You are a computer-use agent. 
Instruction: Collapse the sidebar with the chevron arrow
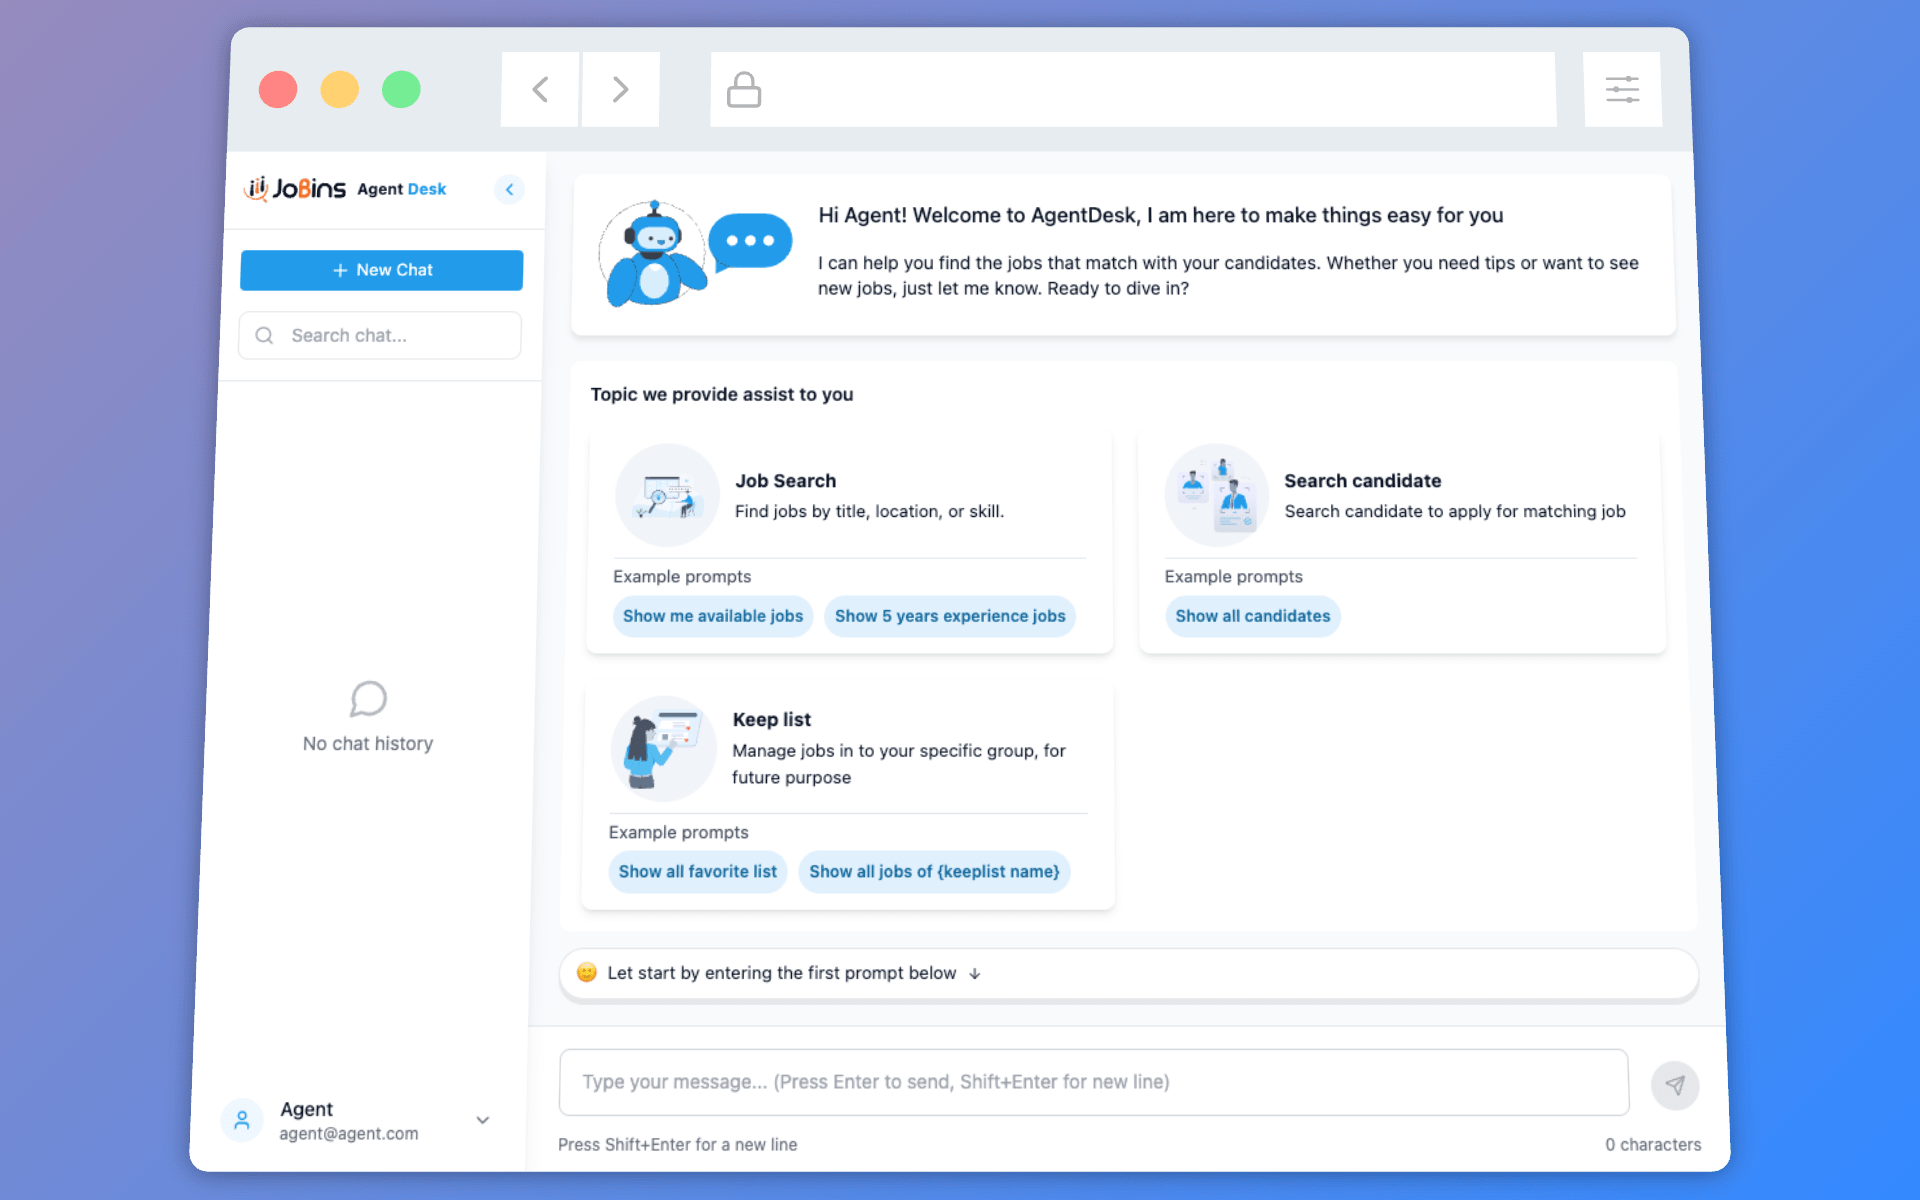(509, 189)
